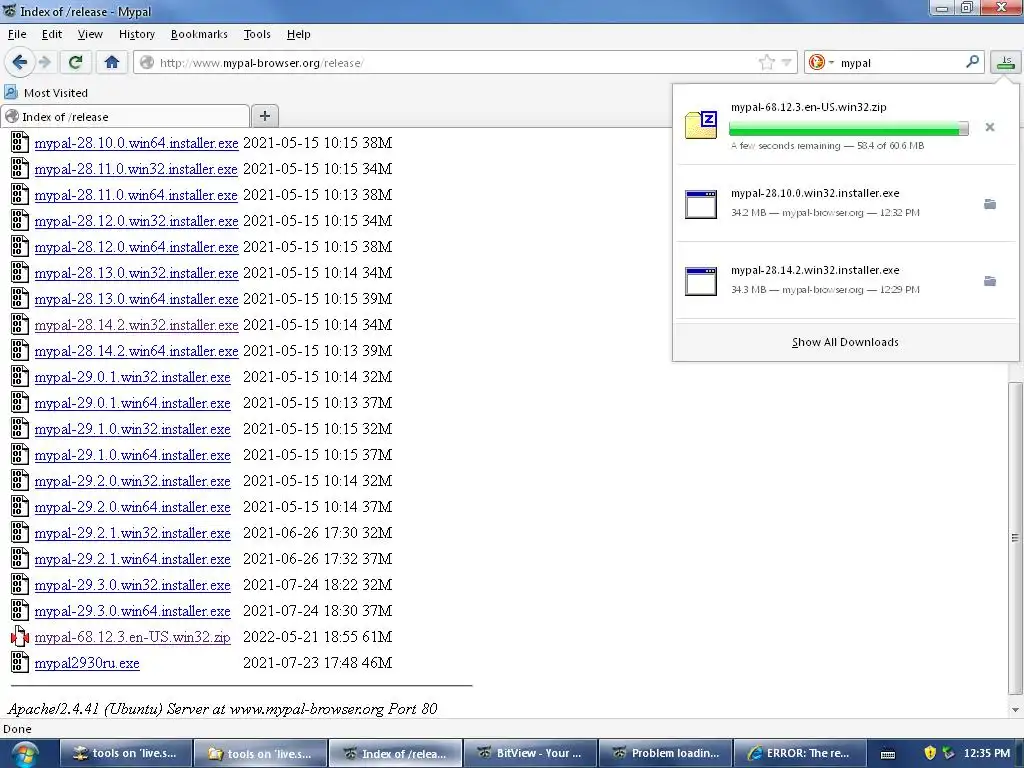Viewport: 1024px width, 768px height.
Task: Show All Downloads
Action: (845, 342)
